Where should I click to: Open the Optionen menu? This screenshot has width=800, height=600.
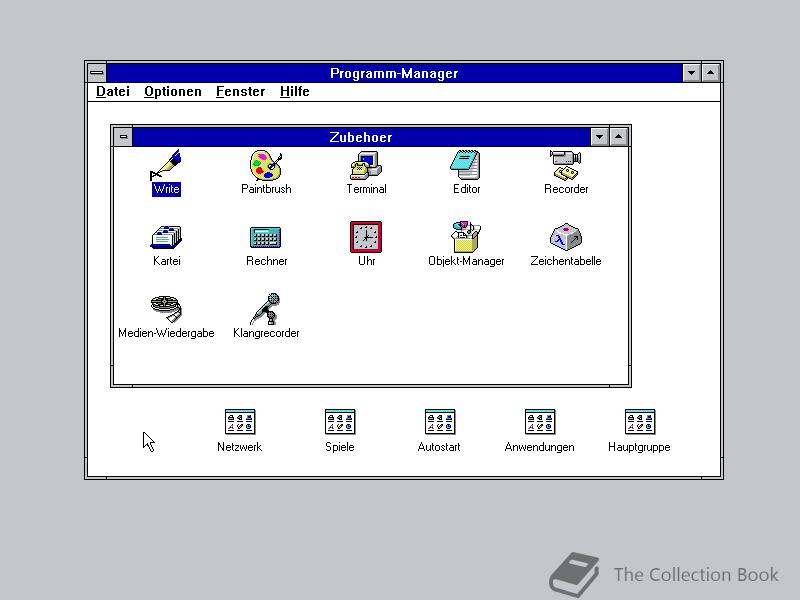point(173,91)
